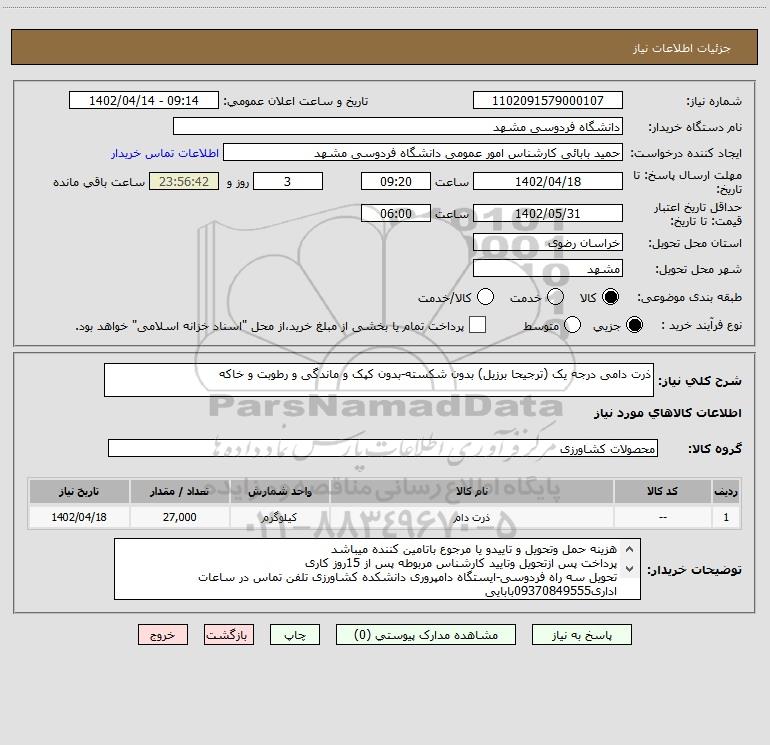The image size is (770, 745).
Task: Click the تعداد / مقدار column header
Action: [x=180, y=491]
